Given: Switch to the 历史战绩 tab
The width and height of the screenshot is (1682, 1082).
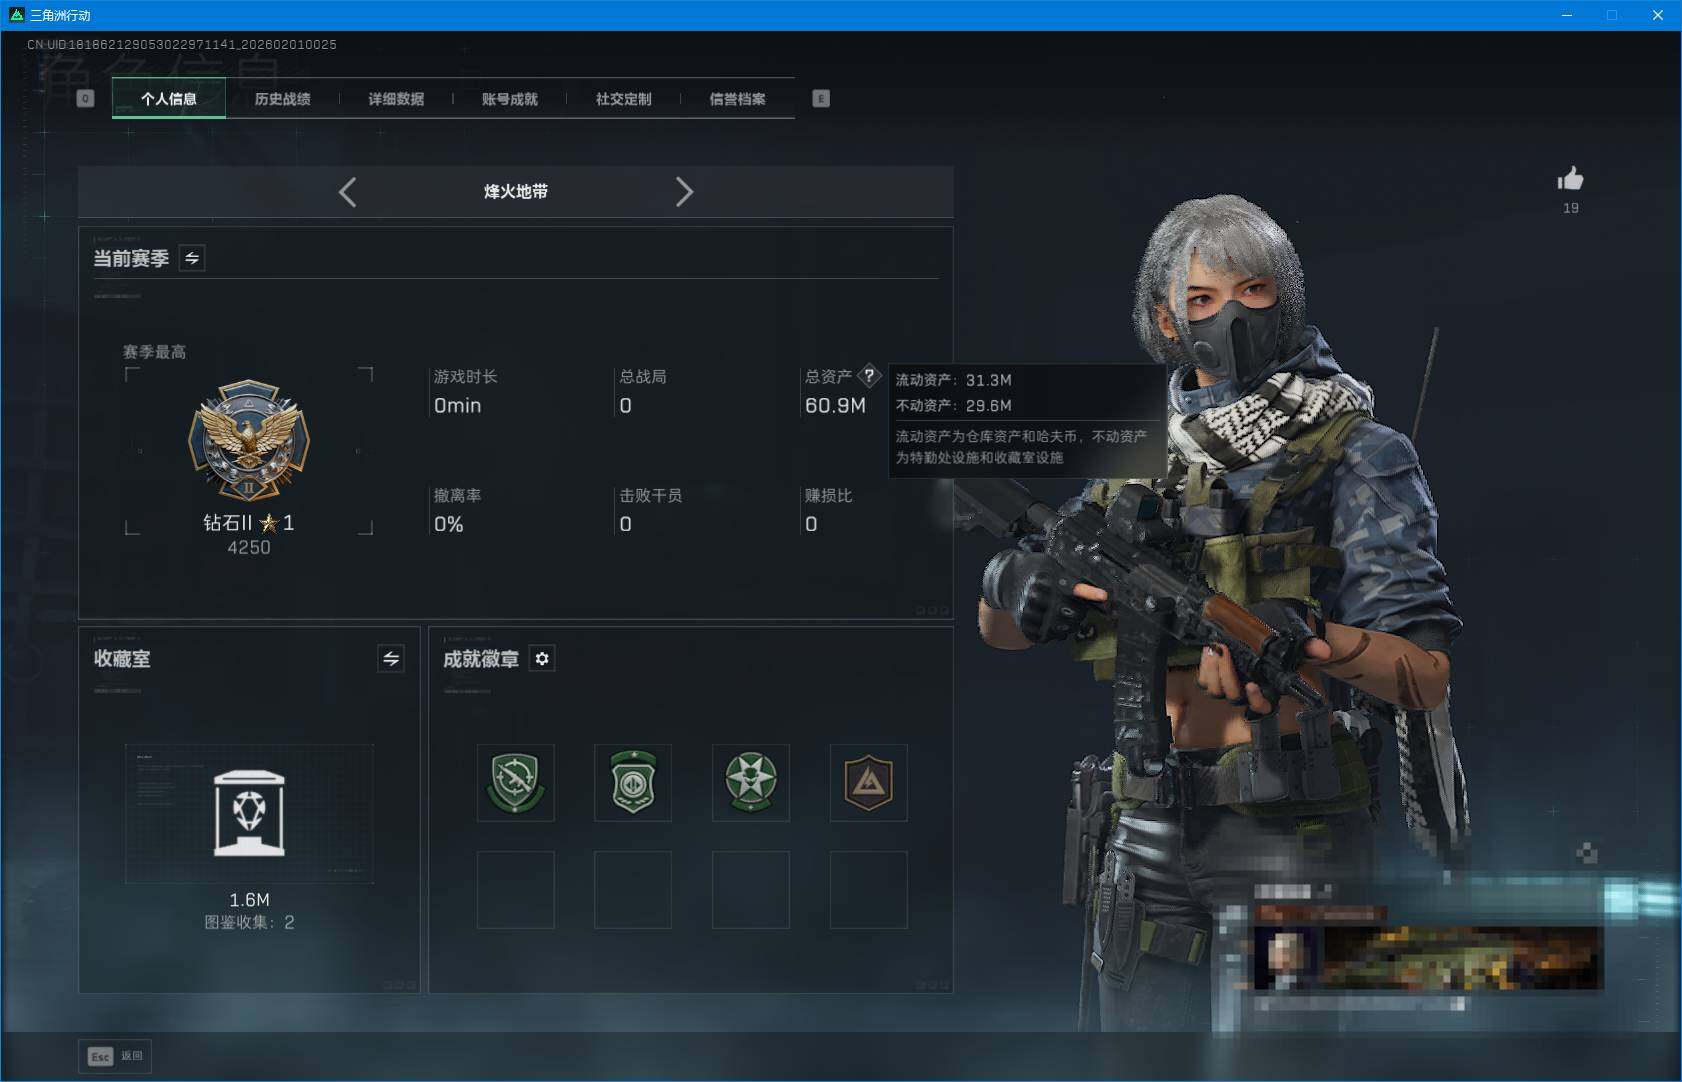Looking at the screenshot, I should [x=283, y=98].
